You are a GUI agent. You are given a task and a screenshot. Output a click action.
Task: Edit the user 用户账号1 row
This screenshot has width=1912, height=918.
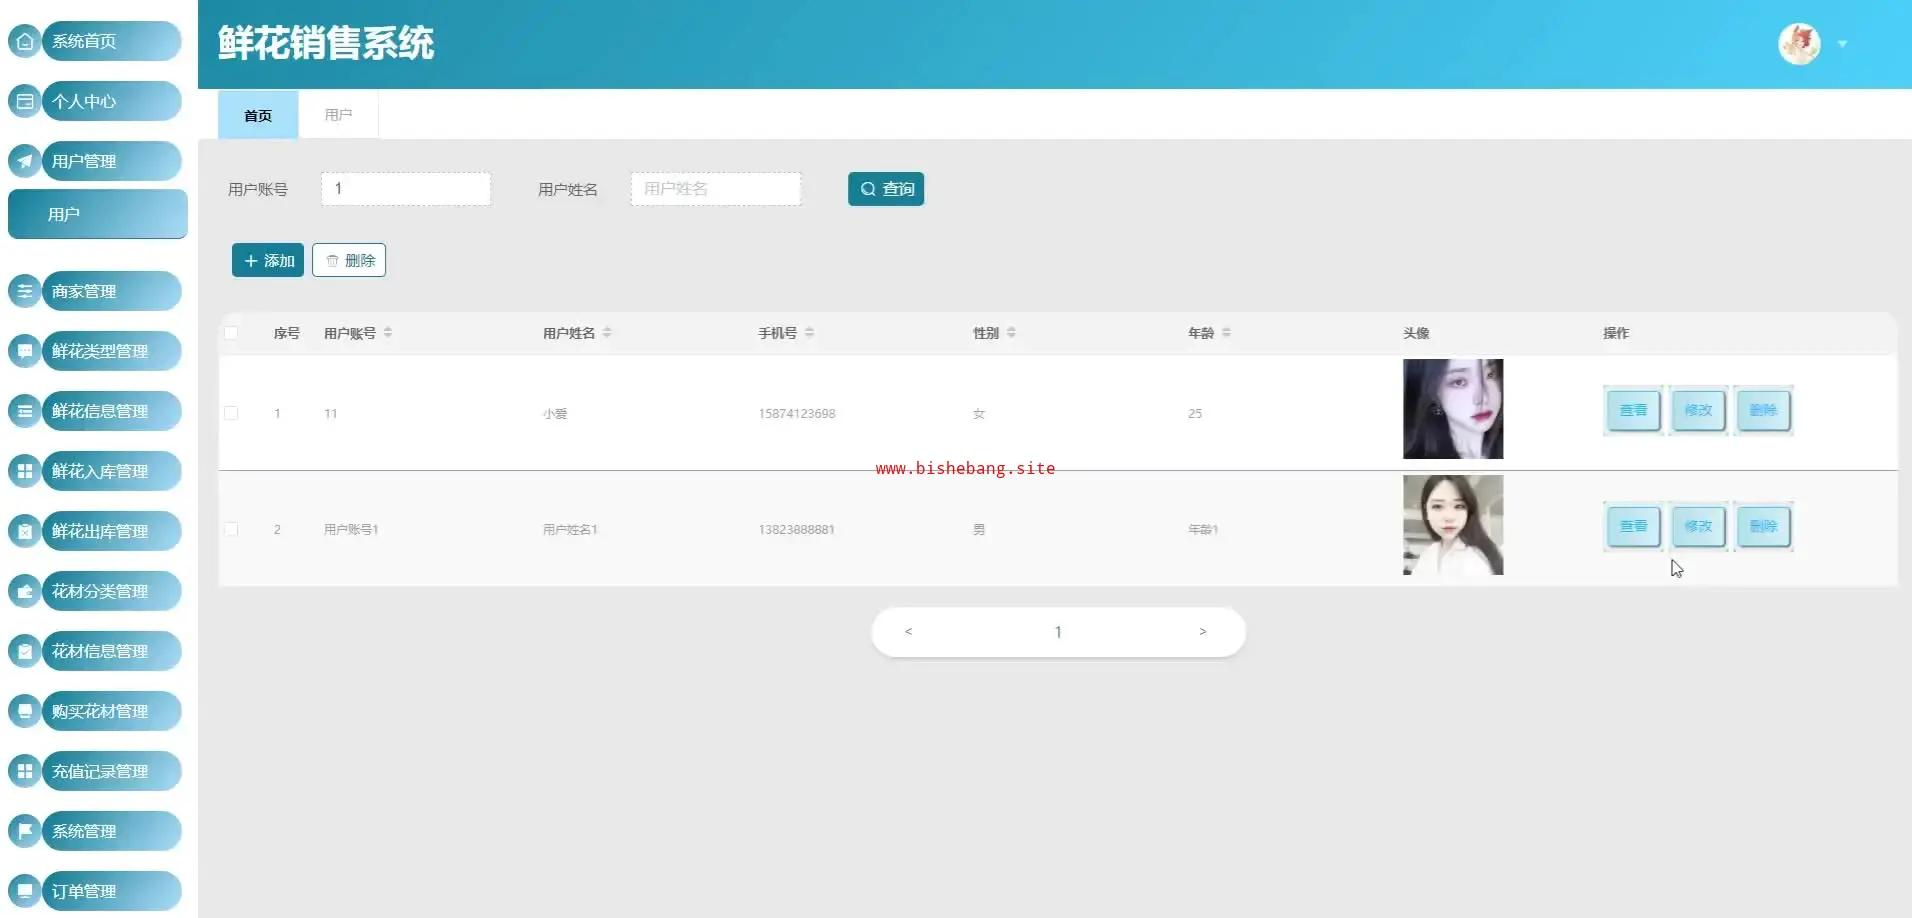[x=1698, y=526]
